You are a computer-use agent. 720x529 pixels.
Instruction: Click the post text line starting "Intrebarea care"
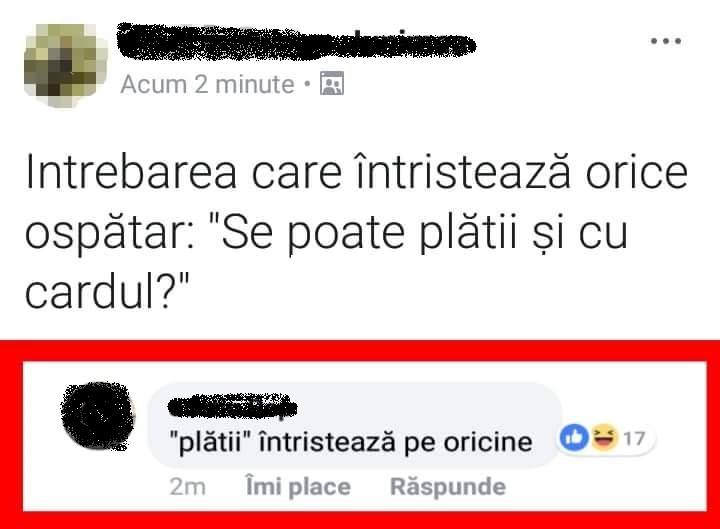pos(356,173)
